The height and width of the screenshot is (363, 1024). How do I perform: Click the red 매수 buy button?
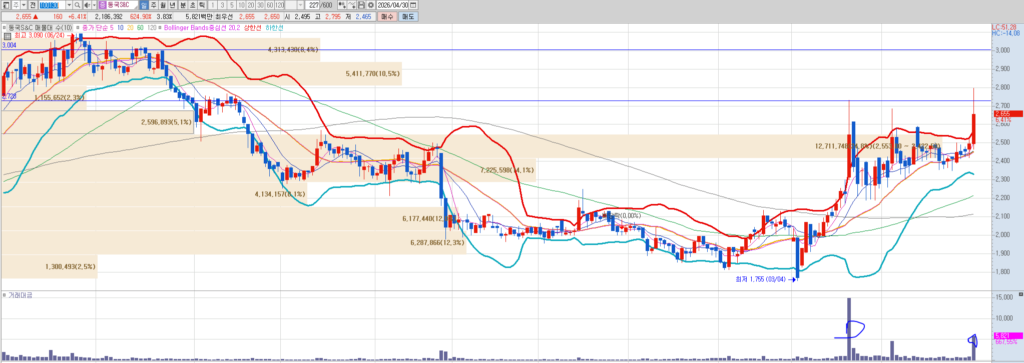387,16
